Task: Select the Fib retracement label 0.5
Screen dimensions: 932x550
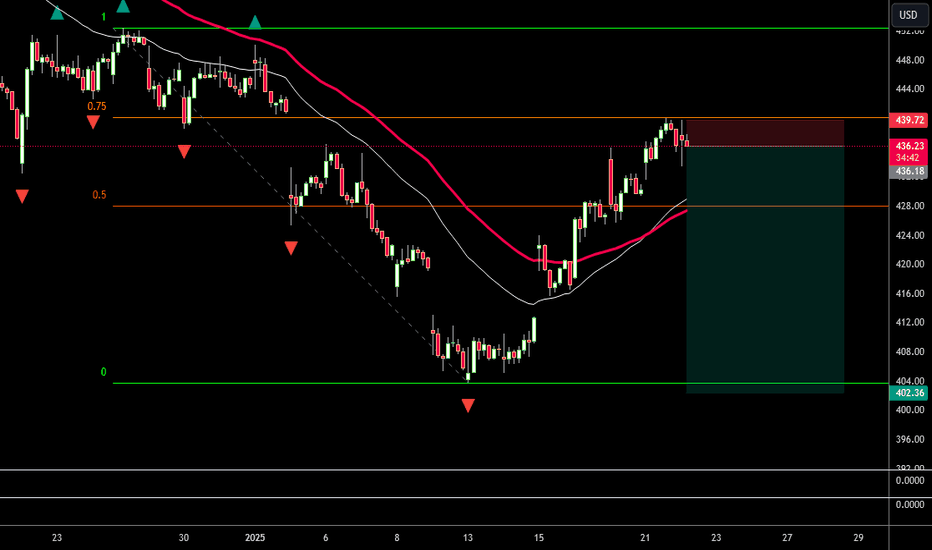Action: (x=99, y=195)
